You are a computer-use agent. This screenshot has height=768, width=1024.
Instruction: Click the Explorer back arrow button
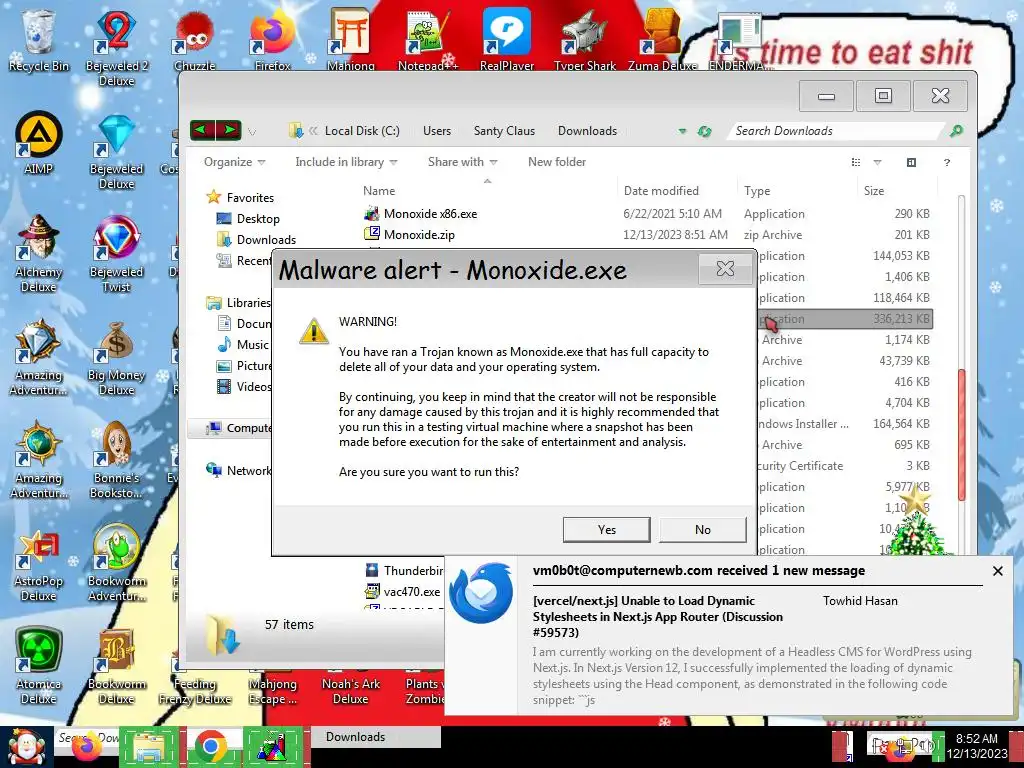[x=202, y=131]
